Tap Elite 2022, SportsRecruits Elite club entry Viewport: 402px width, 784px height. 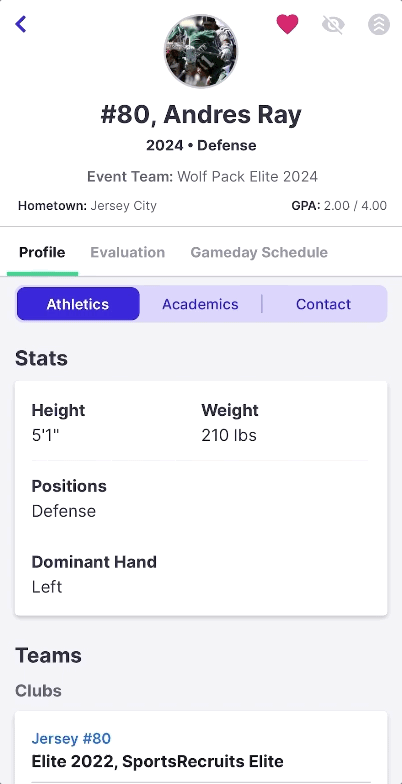tap(158, 761)
